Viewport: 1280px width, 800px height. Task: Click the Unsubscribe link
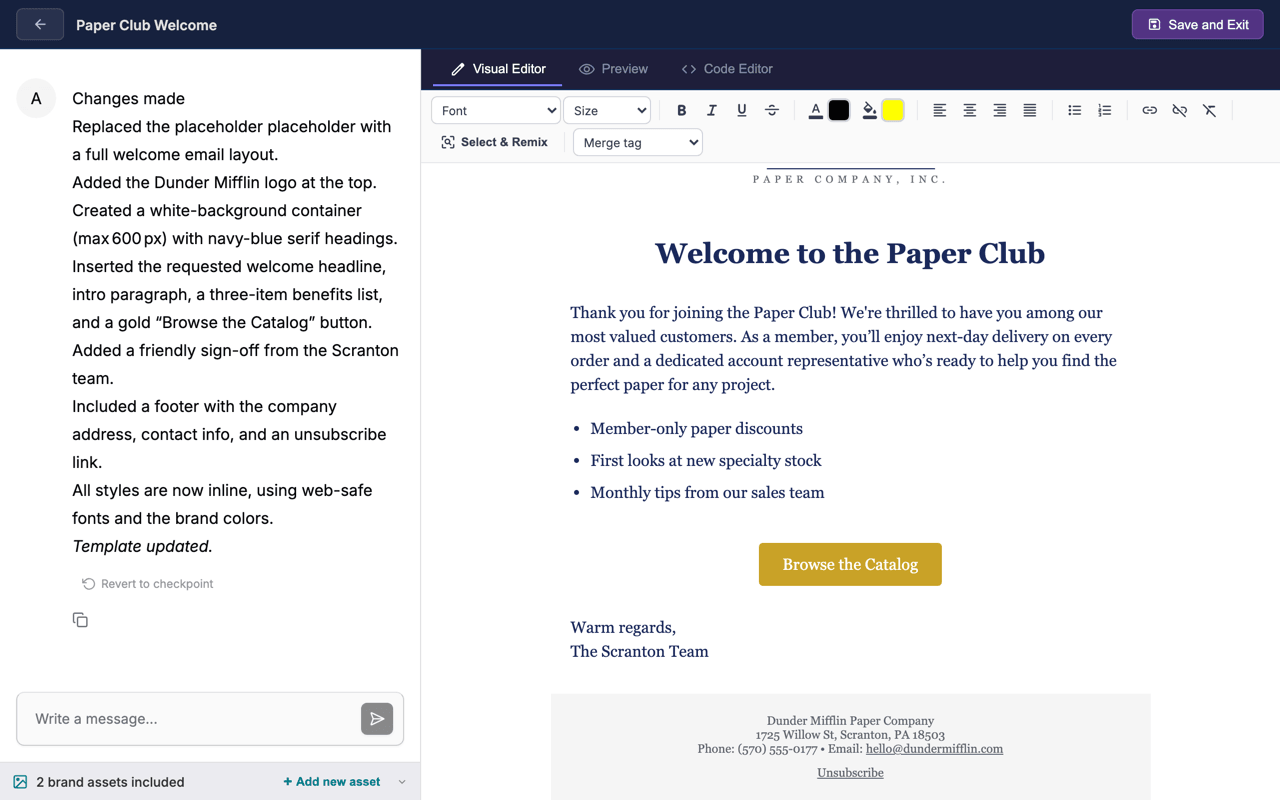pyautogui.click(x=850, y=773)
